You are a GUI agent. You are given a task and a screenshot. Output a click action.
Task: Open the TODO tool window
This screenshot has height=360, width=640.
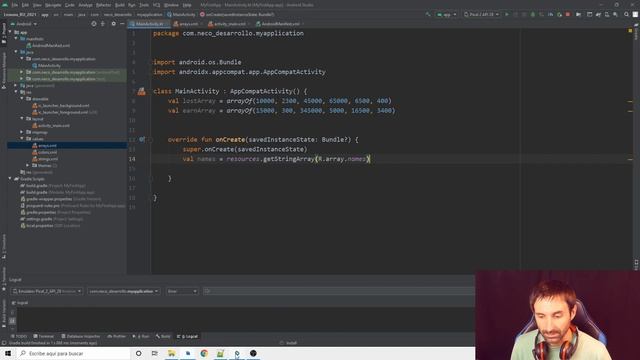pyautogui.click(x=19, y=336)
